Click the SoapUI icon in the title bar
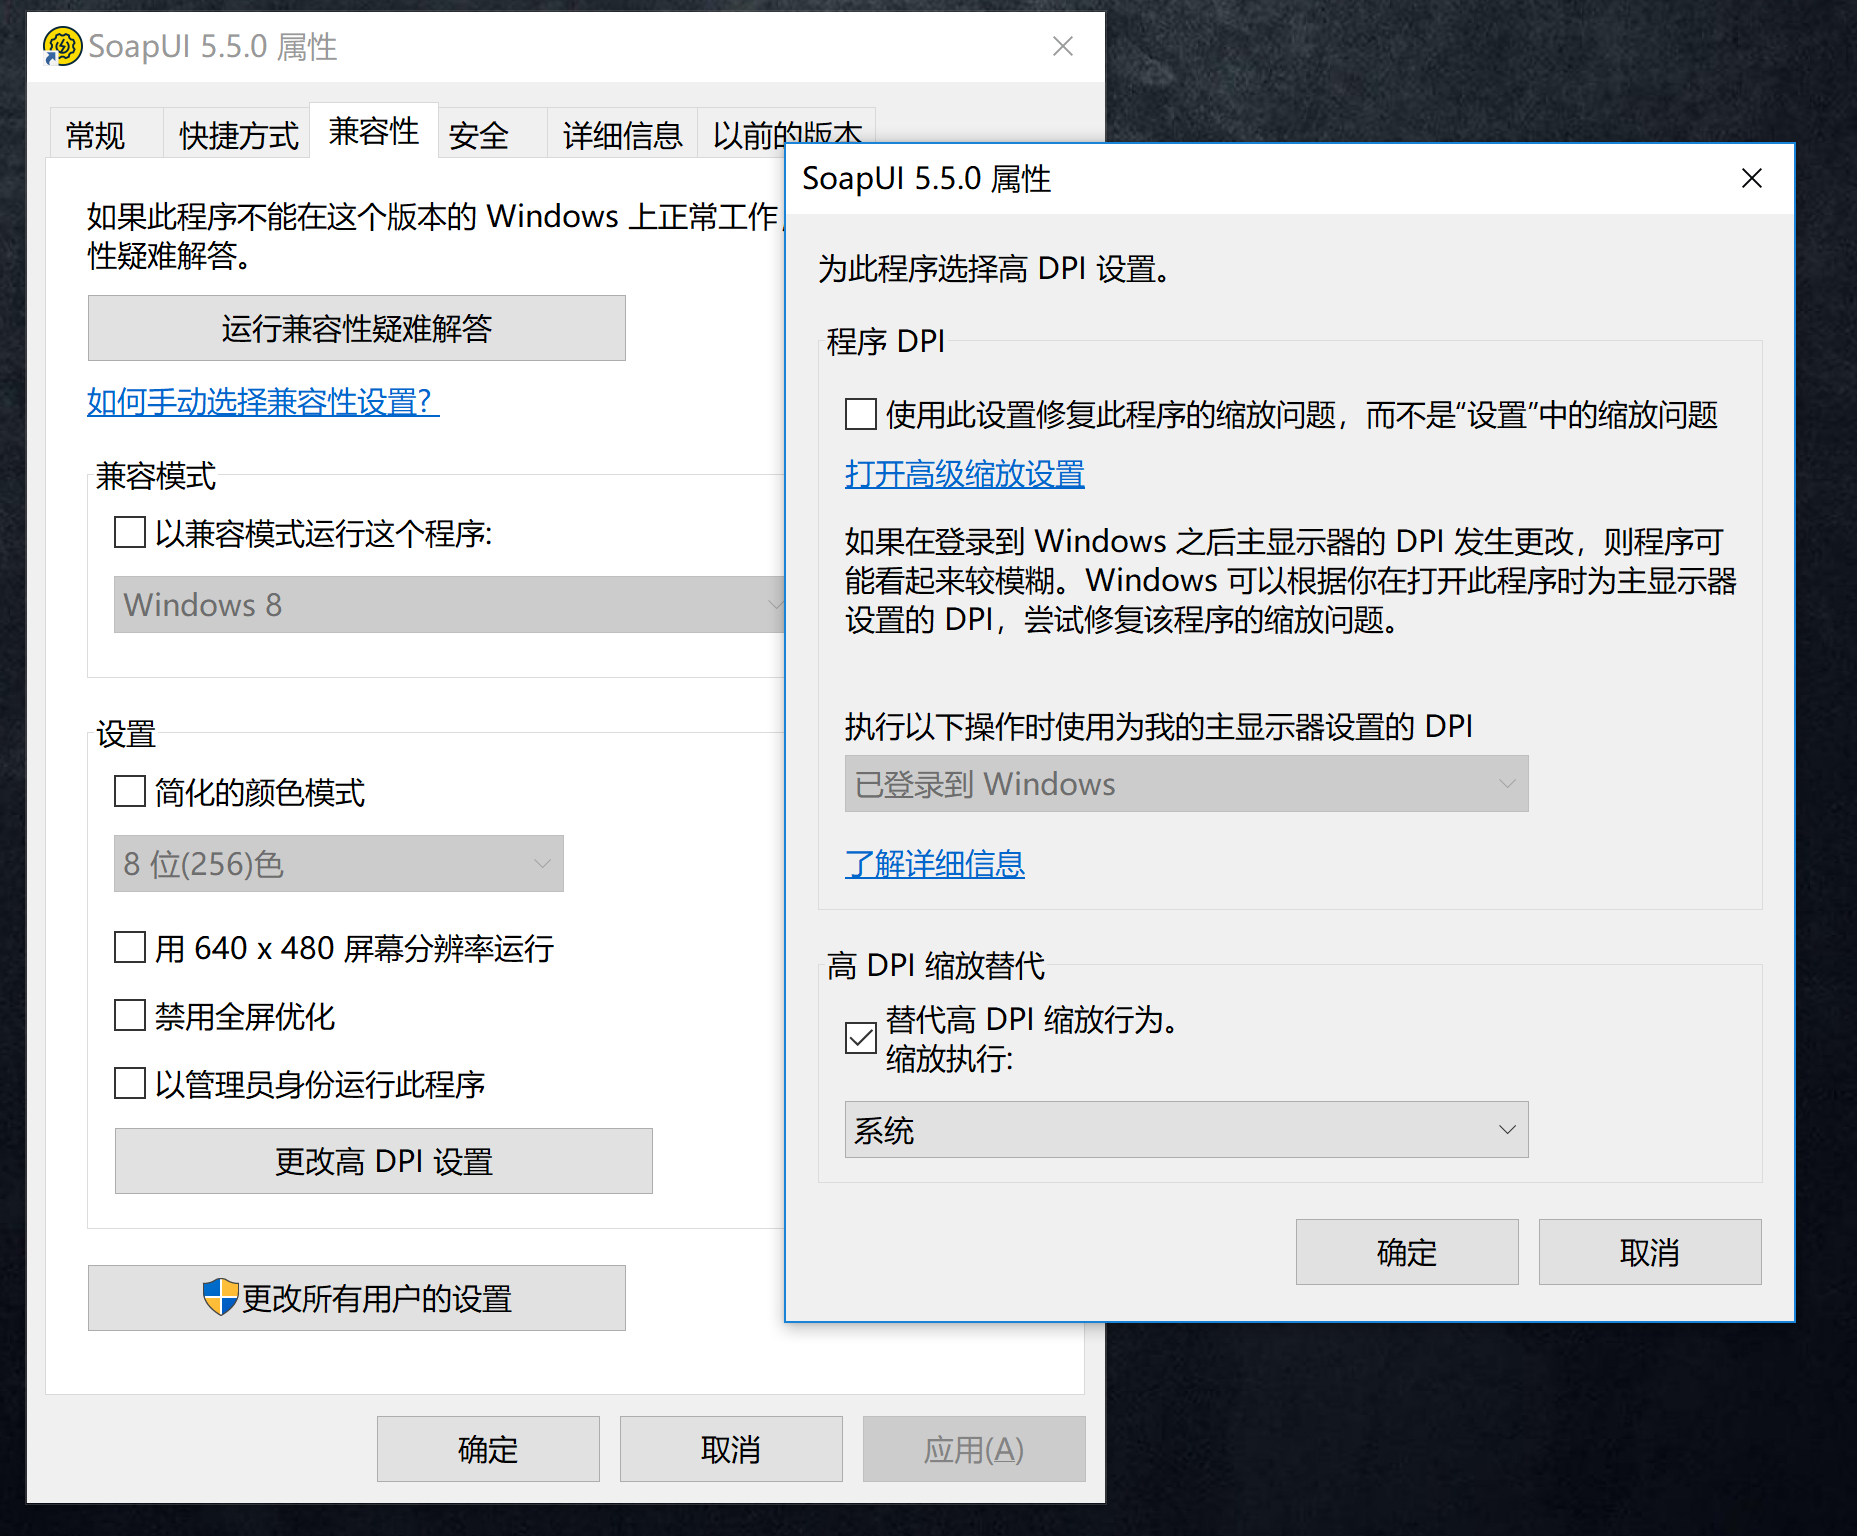This screenshot has height=1536, width=1857. (x=61, y=46)
